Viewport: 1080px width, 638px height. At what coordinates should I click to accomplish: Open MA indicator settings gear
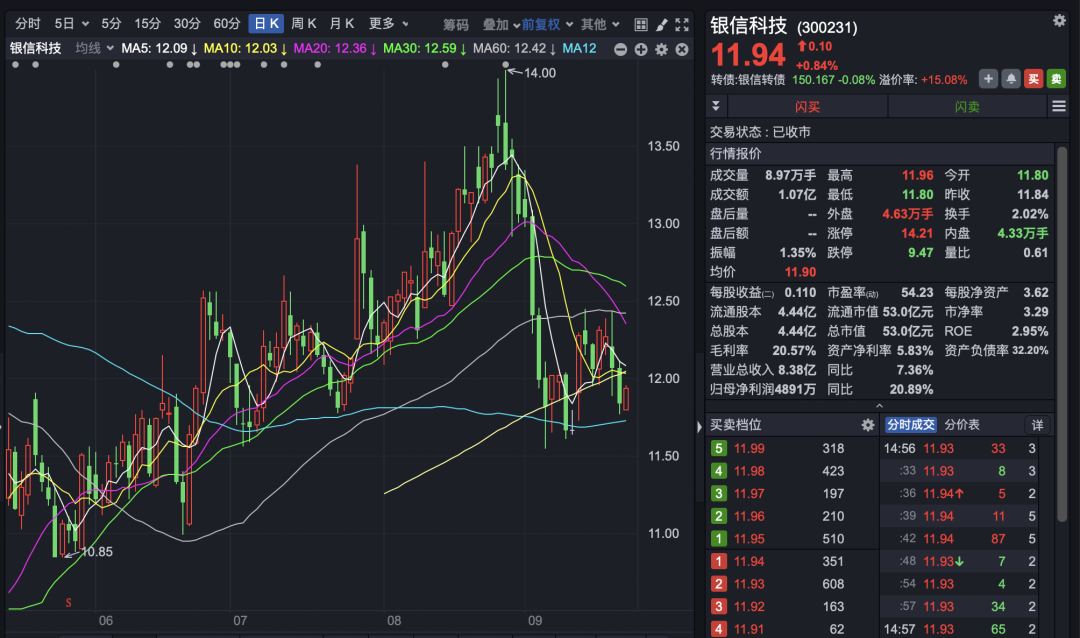coord(661,49)
